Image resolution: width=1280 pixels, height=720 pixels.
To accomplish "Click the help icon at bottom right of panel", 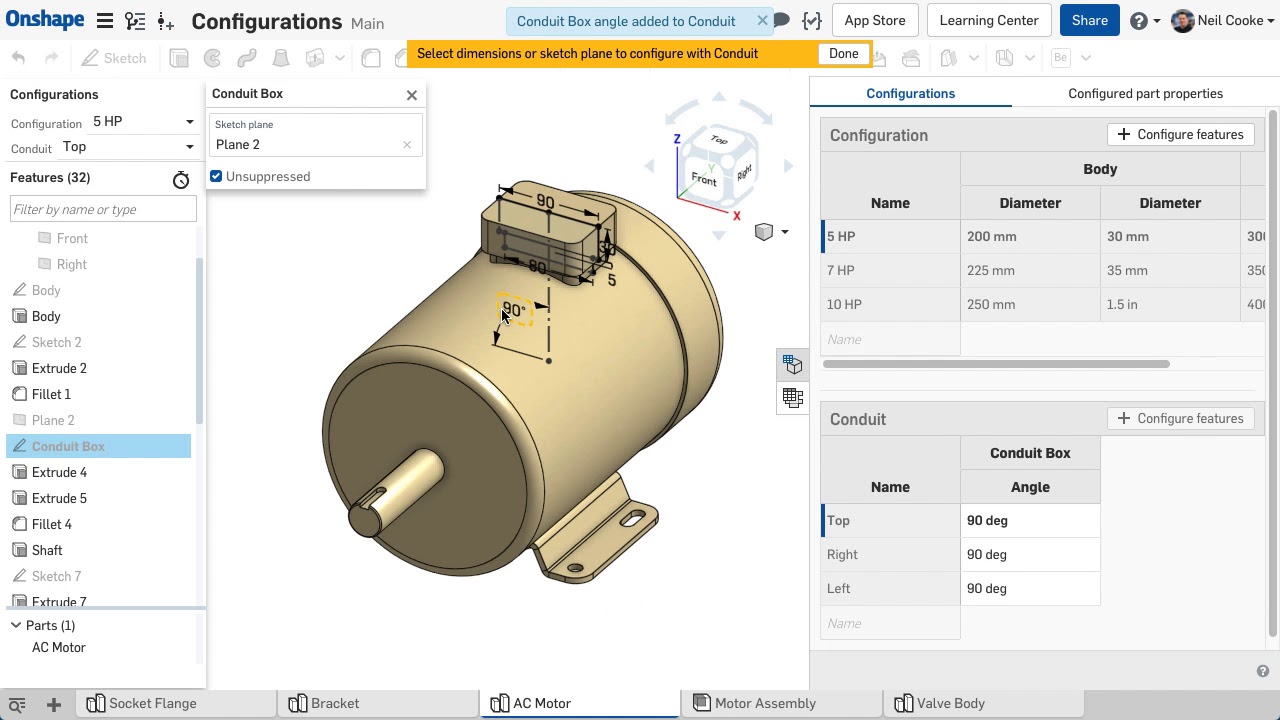I will pos(1263,672).
